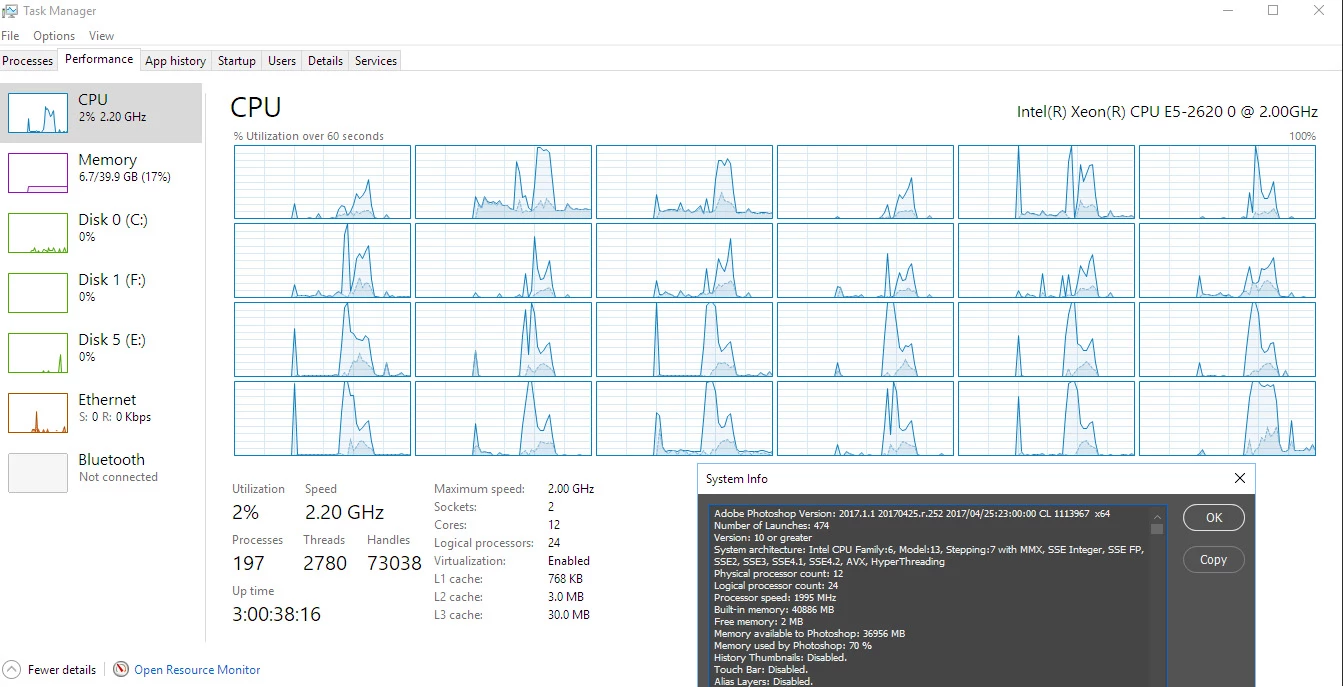Screen dimensions: 1343x687
Task: Switch to the App history tab
Action: coord(175,61)
